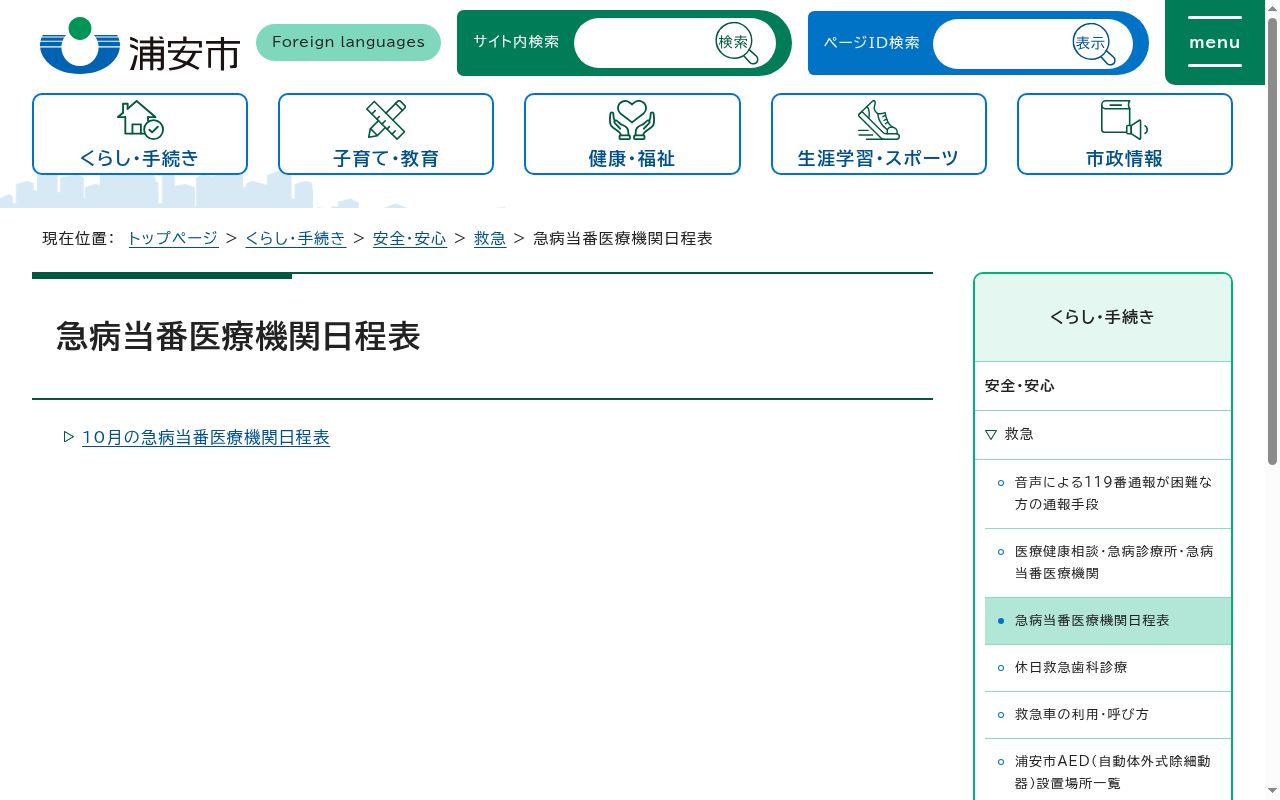Open 救急車の利用・呼び方 sidebar item
1280x800 pixels.
1108,715
